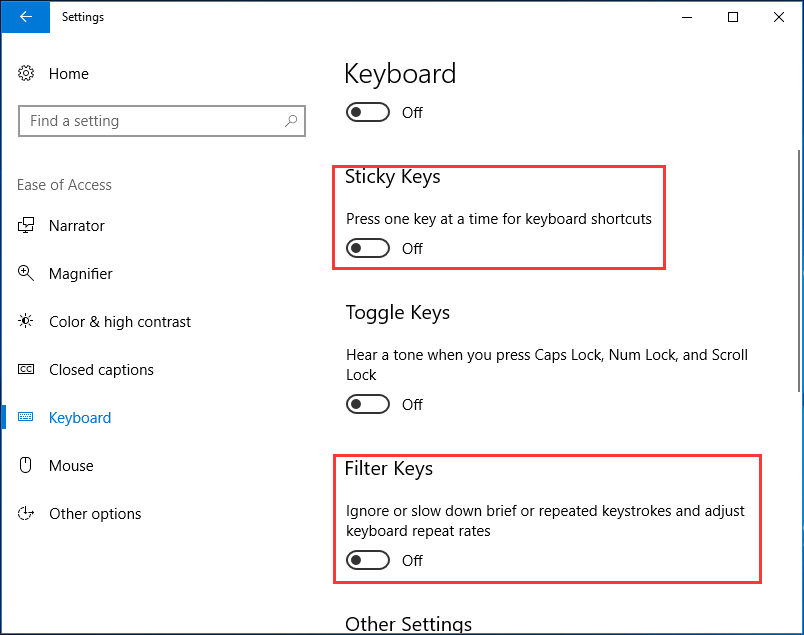This screenshot has height=635, width=804.
Task: Click the Home gear icon
Action: click(x=27, y=74)
